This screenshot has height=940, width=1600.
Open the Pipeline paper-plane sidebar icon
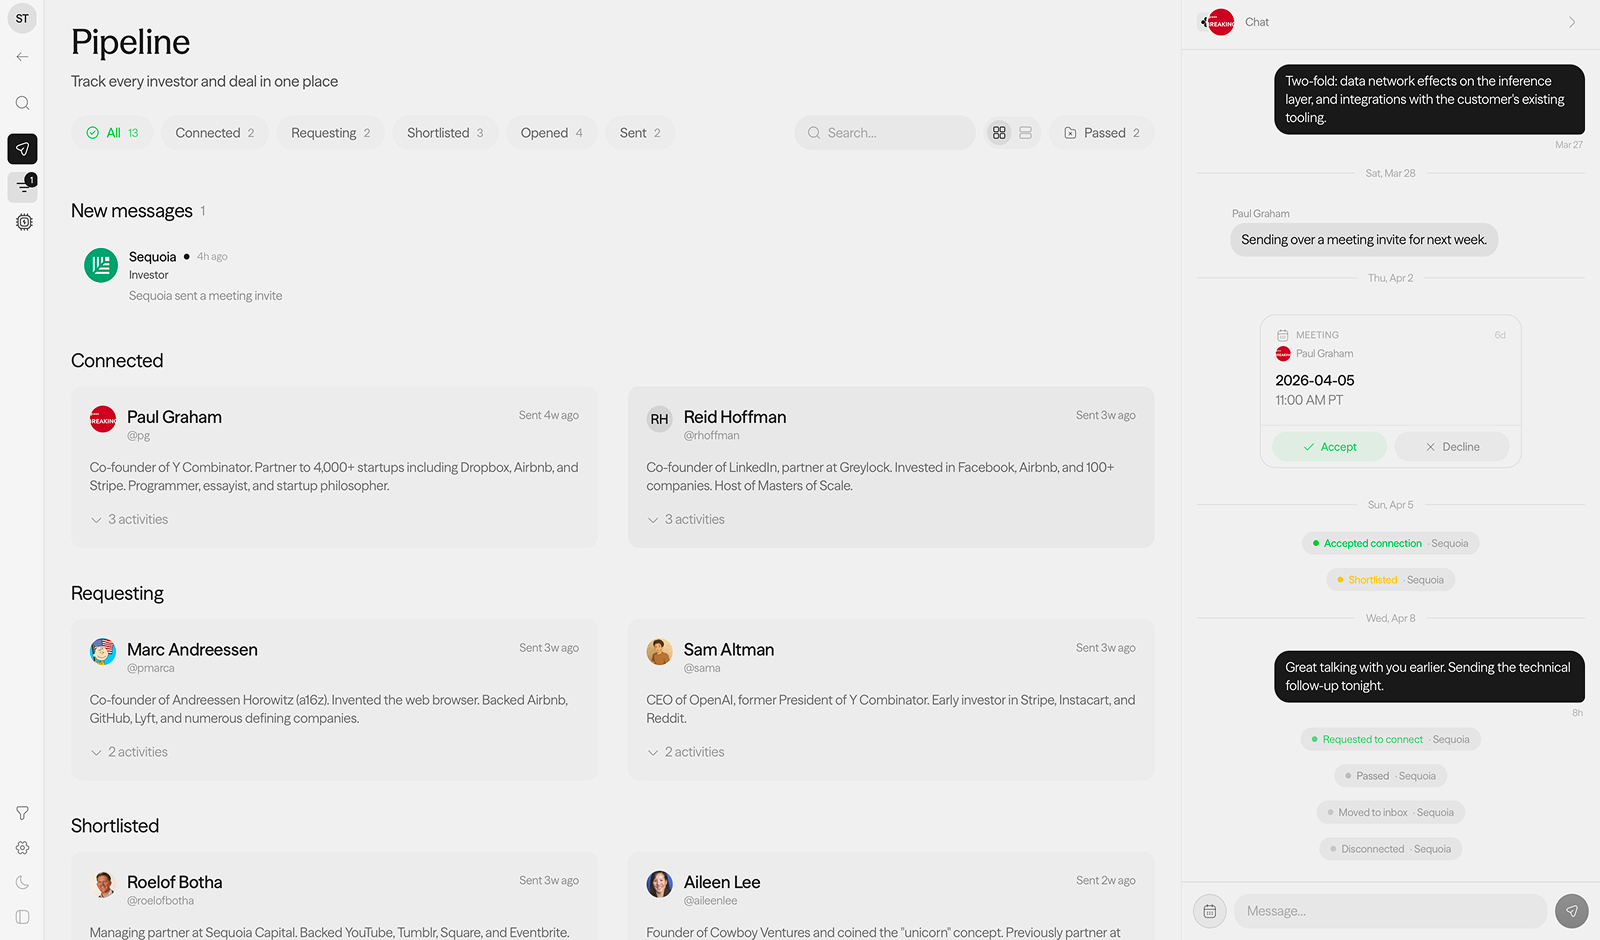(22, 149)
